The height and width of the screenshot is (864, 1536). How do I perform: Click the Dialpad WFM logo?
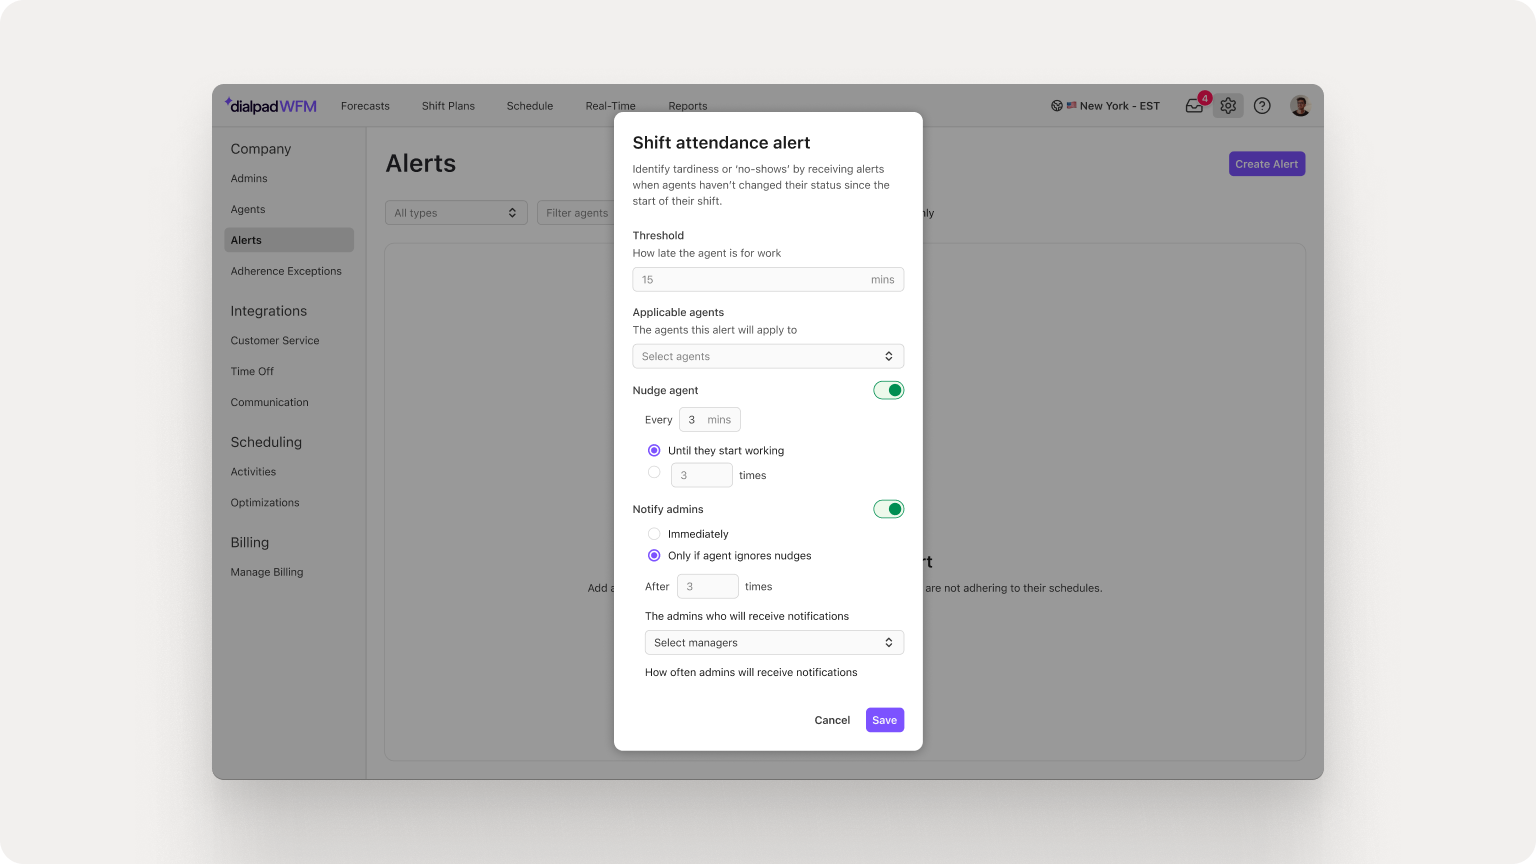270,105
